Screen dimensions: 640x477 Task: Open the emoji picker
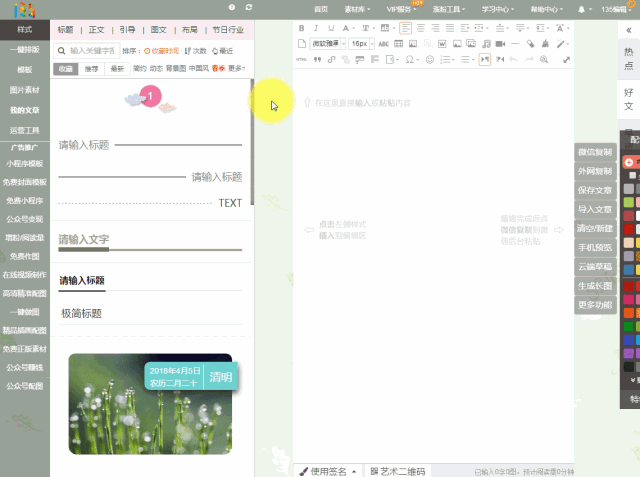pyautogui.click(x=430, y=60)
